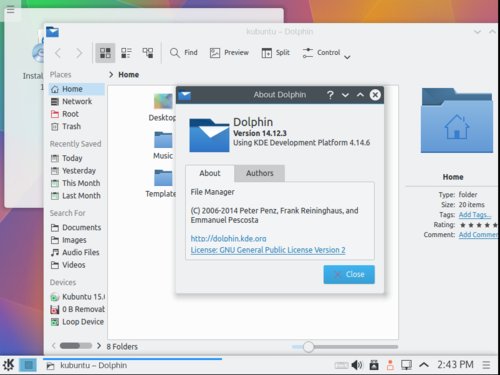Adjust the zoom slider handle in status bar
This screenshot has width=500, height=375.
309,347
